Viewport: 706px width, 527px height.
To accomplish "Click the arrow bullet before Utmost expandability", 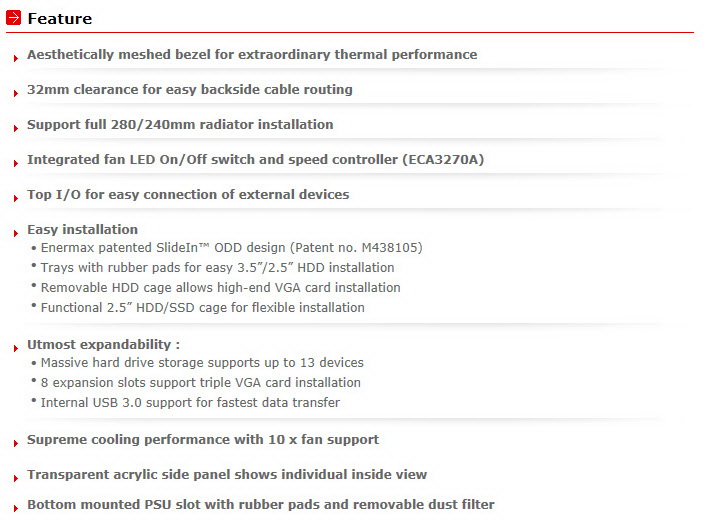I will [16, 348].
